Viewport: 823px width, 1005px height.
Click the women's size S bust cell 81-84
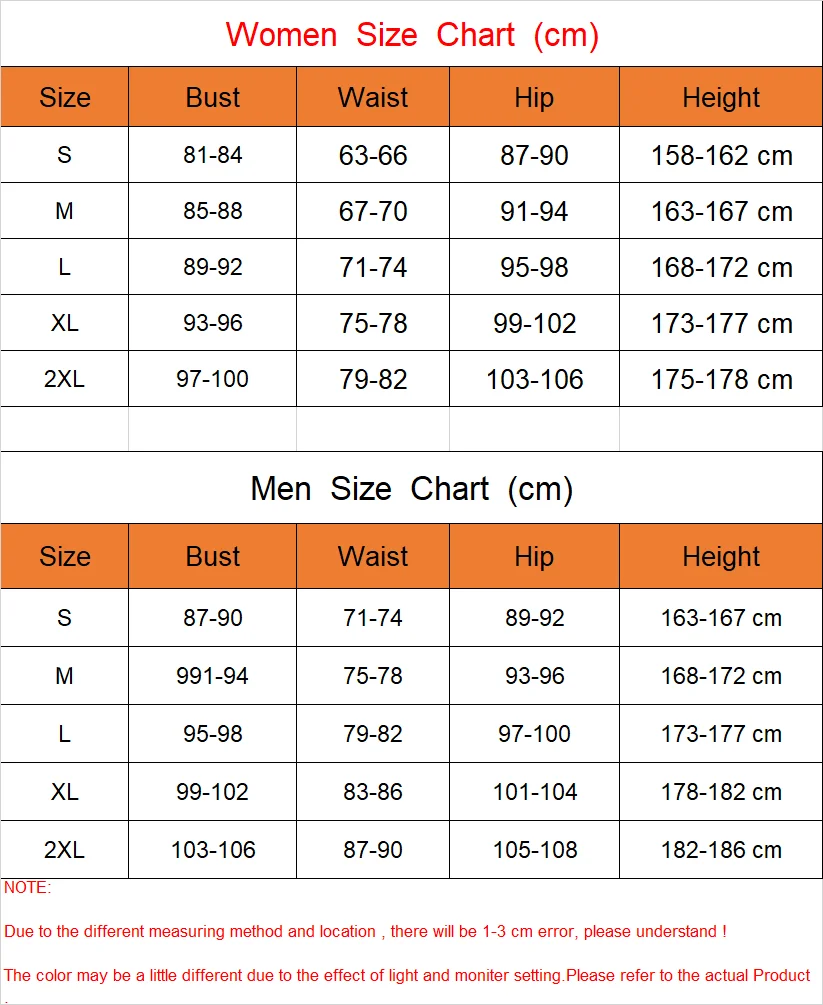213,155
